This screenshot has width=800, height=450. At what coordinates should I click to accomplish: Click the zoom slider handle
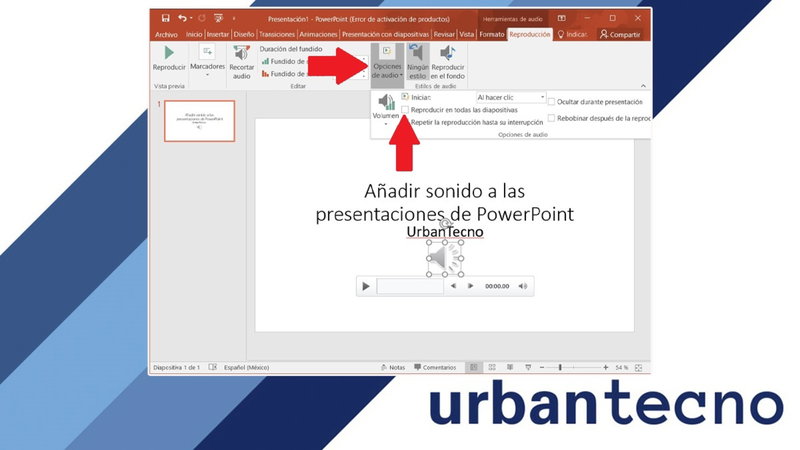pyautogui.click(x=560, y=367)
